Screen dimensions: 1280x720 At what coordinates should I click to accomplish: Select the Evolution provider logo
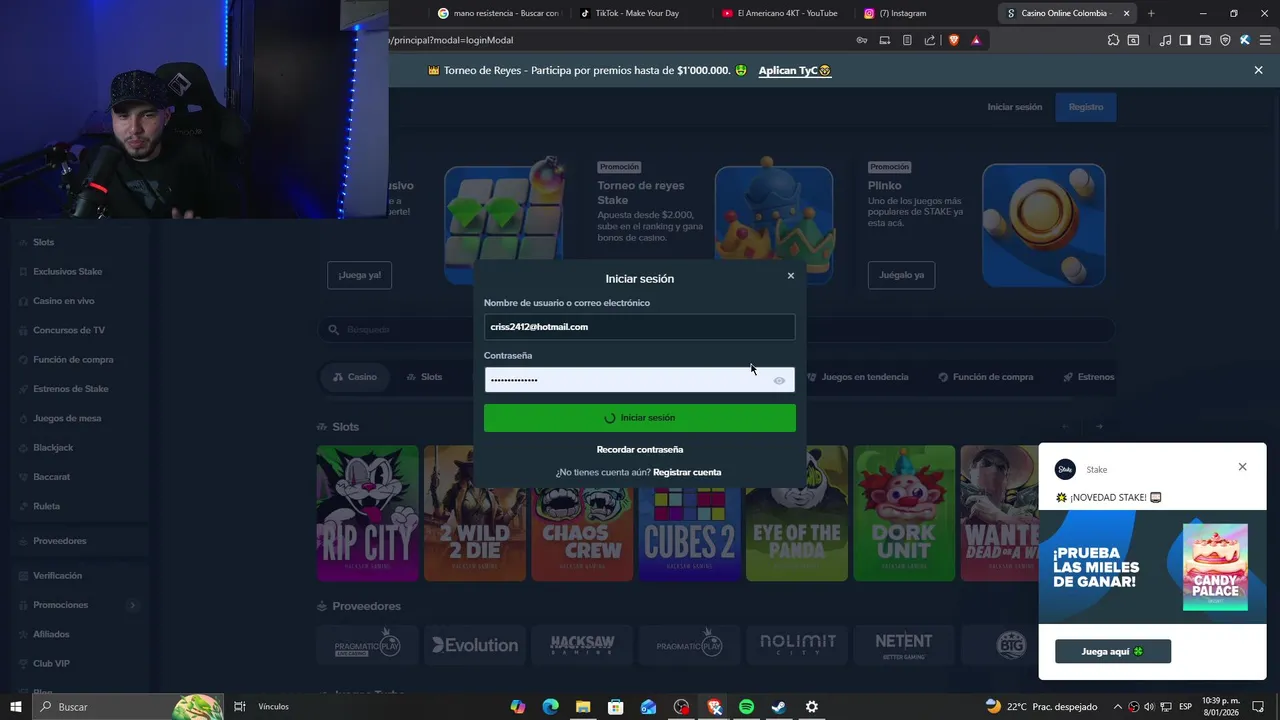click(475, 646)
